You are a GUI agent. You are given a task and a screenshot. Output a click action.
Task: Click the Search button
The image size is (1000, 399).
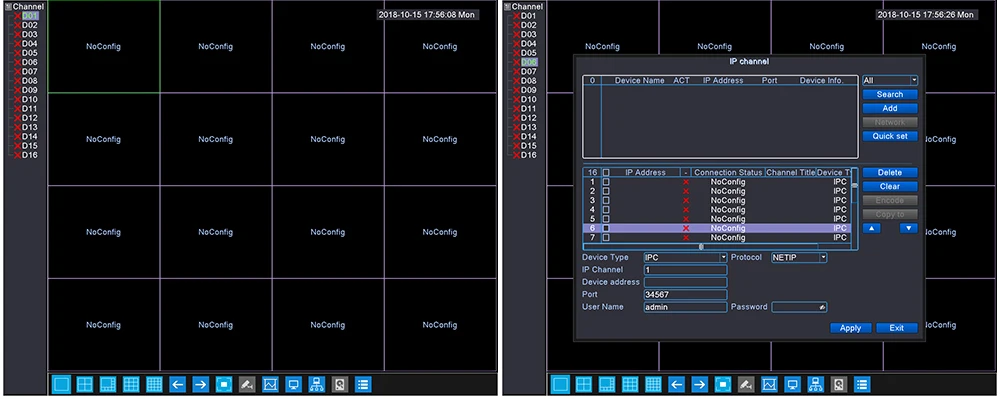890,94
